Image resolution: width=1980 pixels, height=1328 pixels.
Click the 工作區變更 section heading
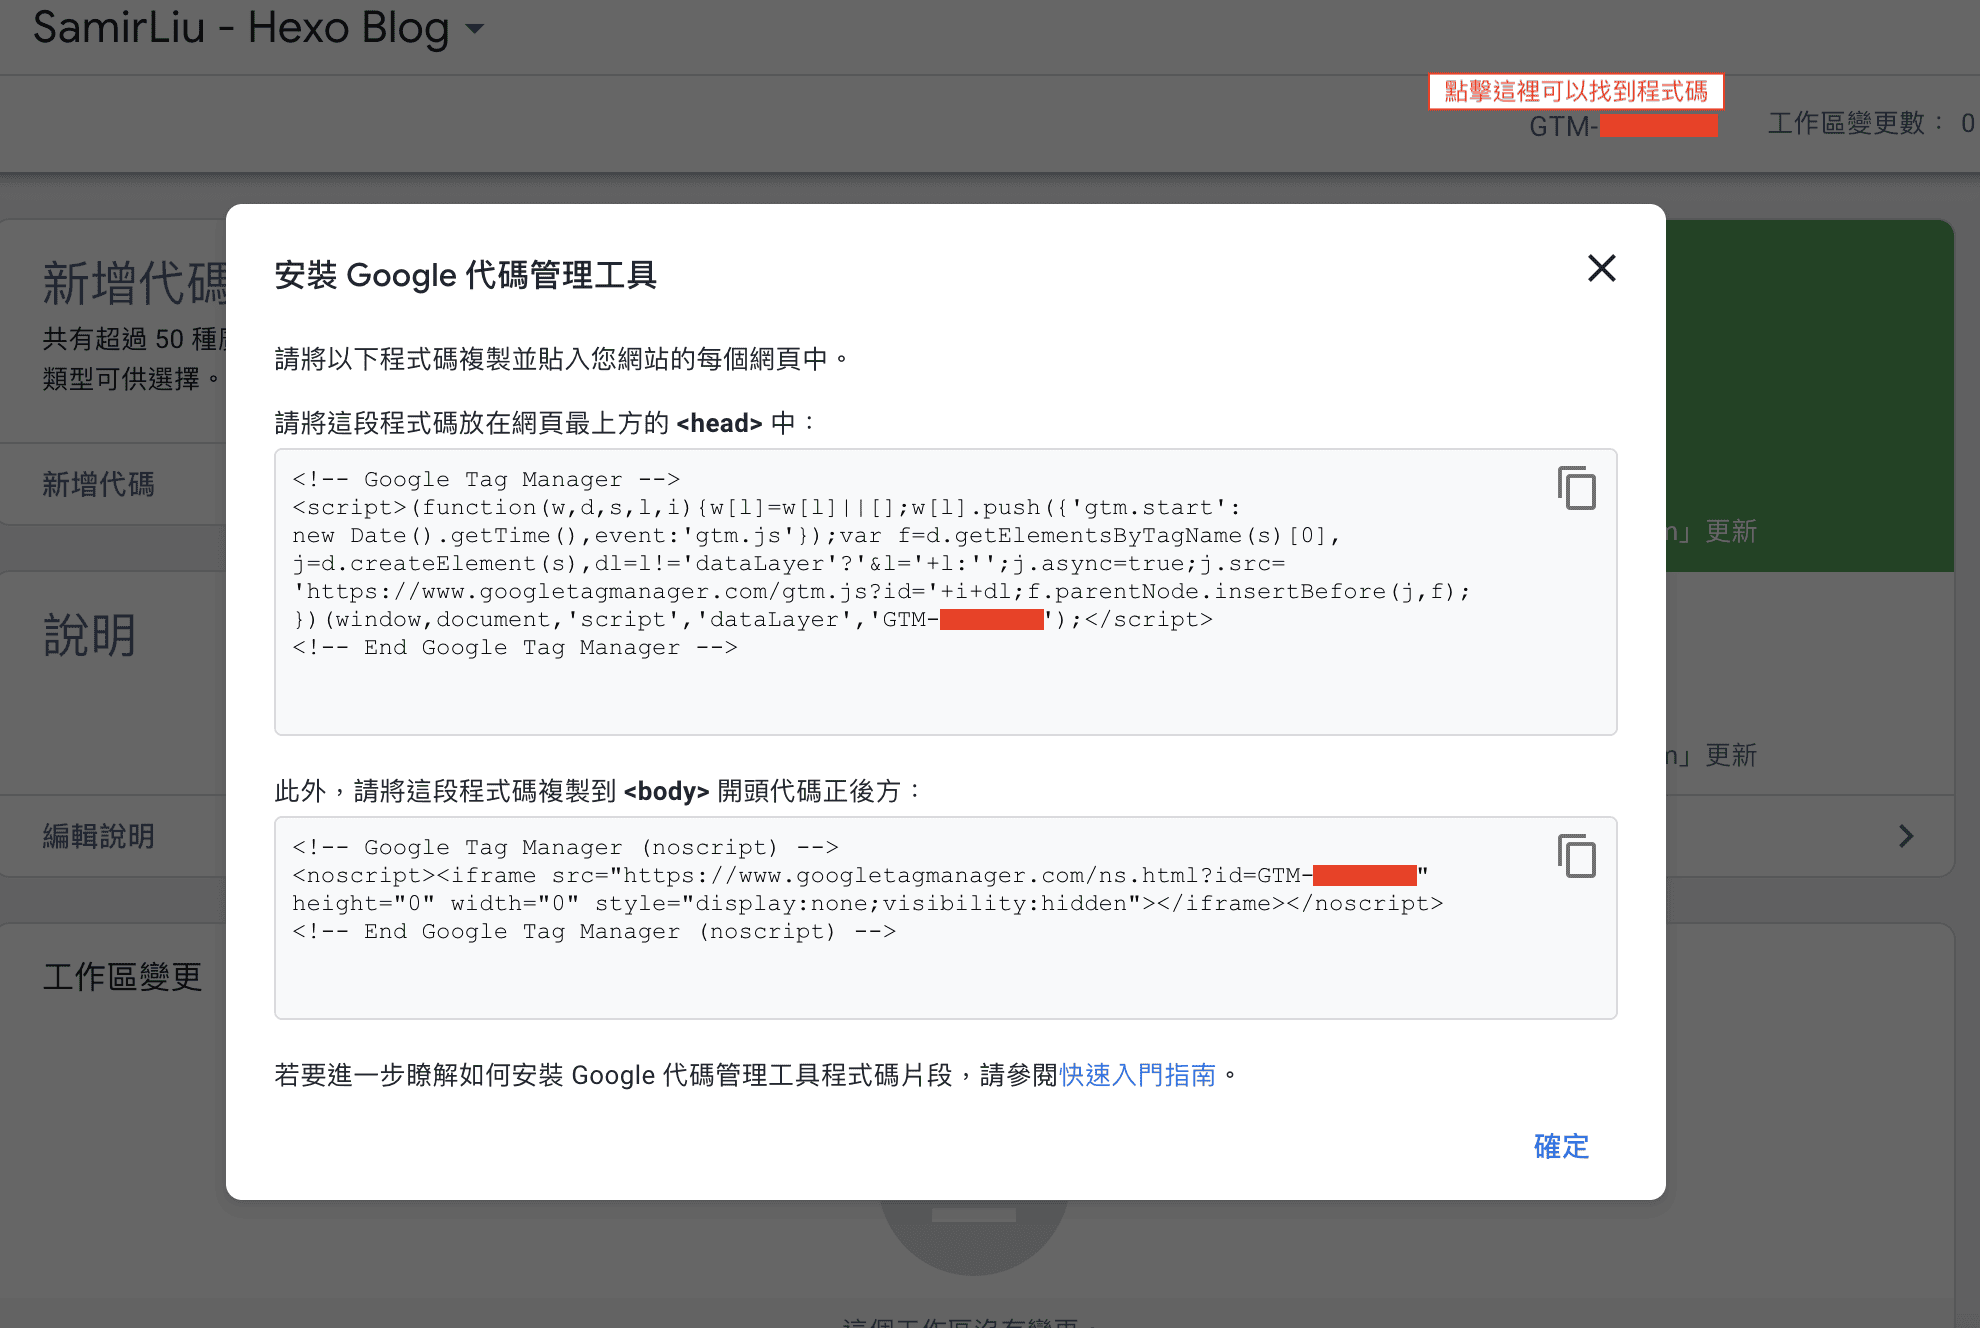122,976
